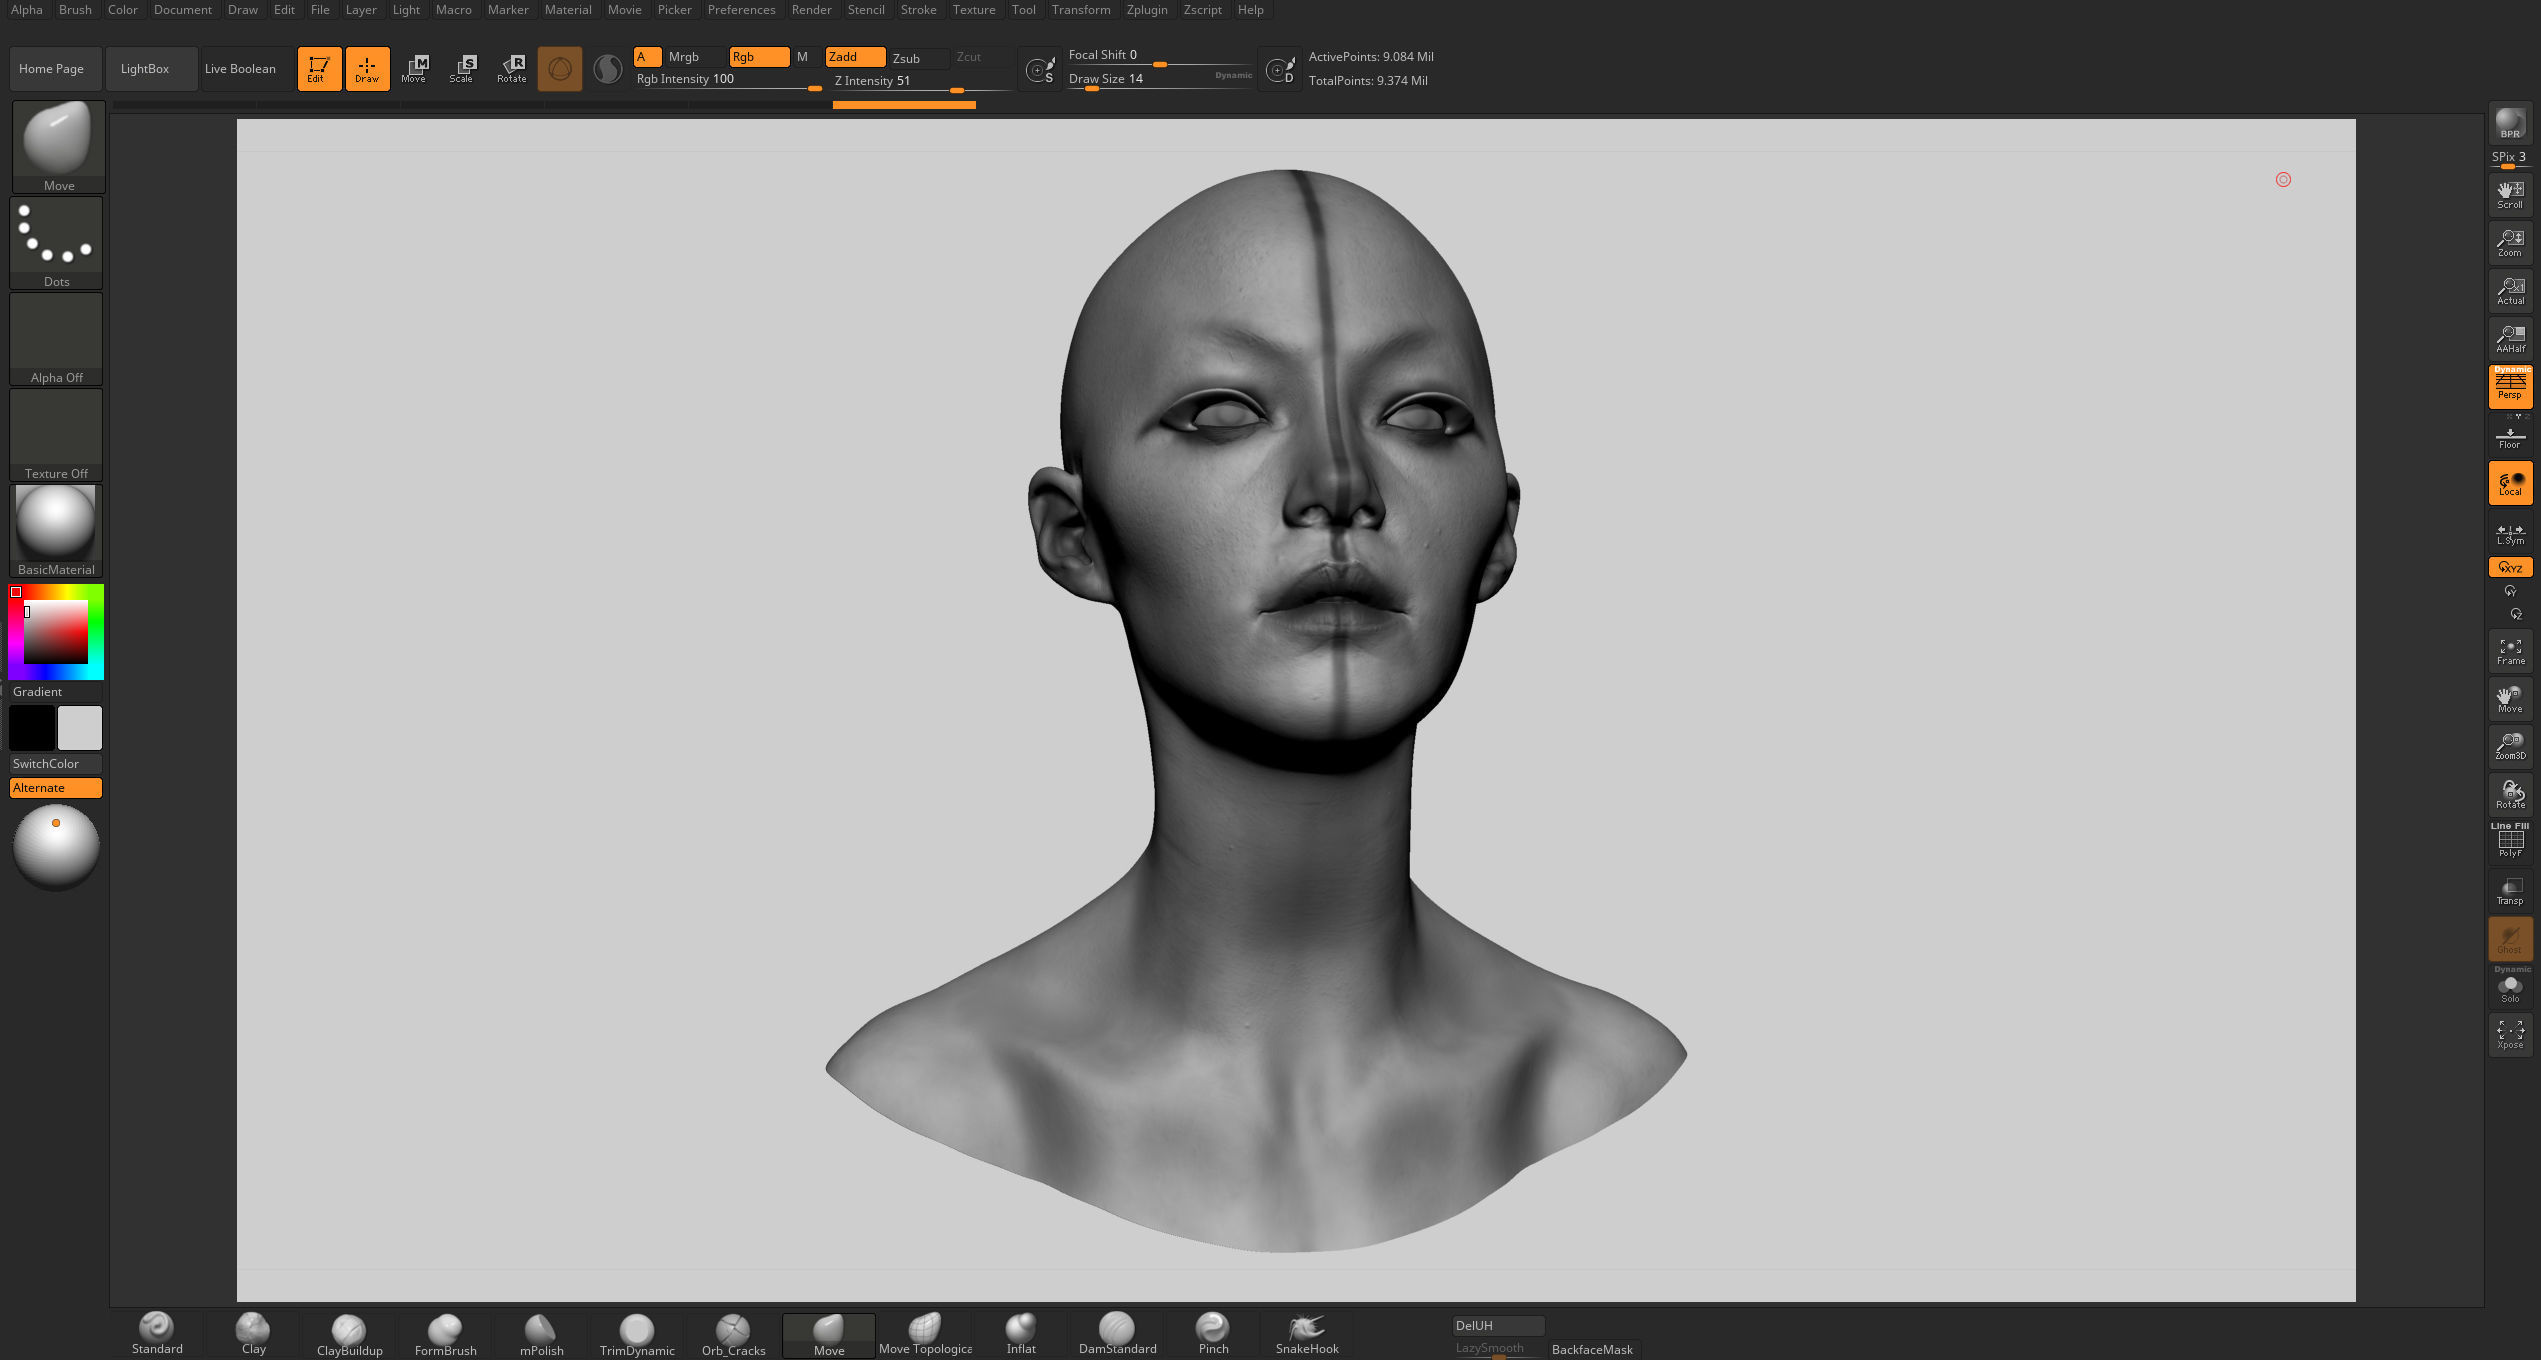
Task: Select the Orb_Cracks brush
Action: (x=733, y=1334)
